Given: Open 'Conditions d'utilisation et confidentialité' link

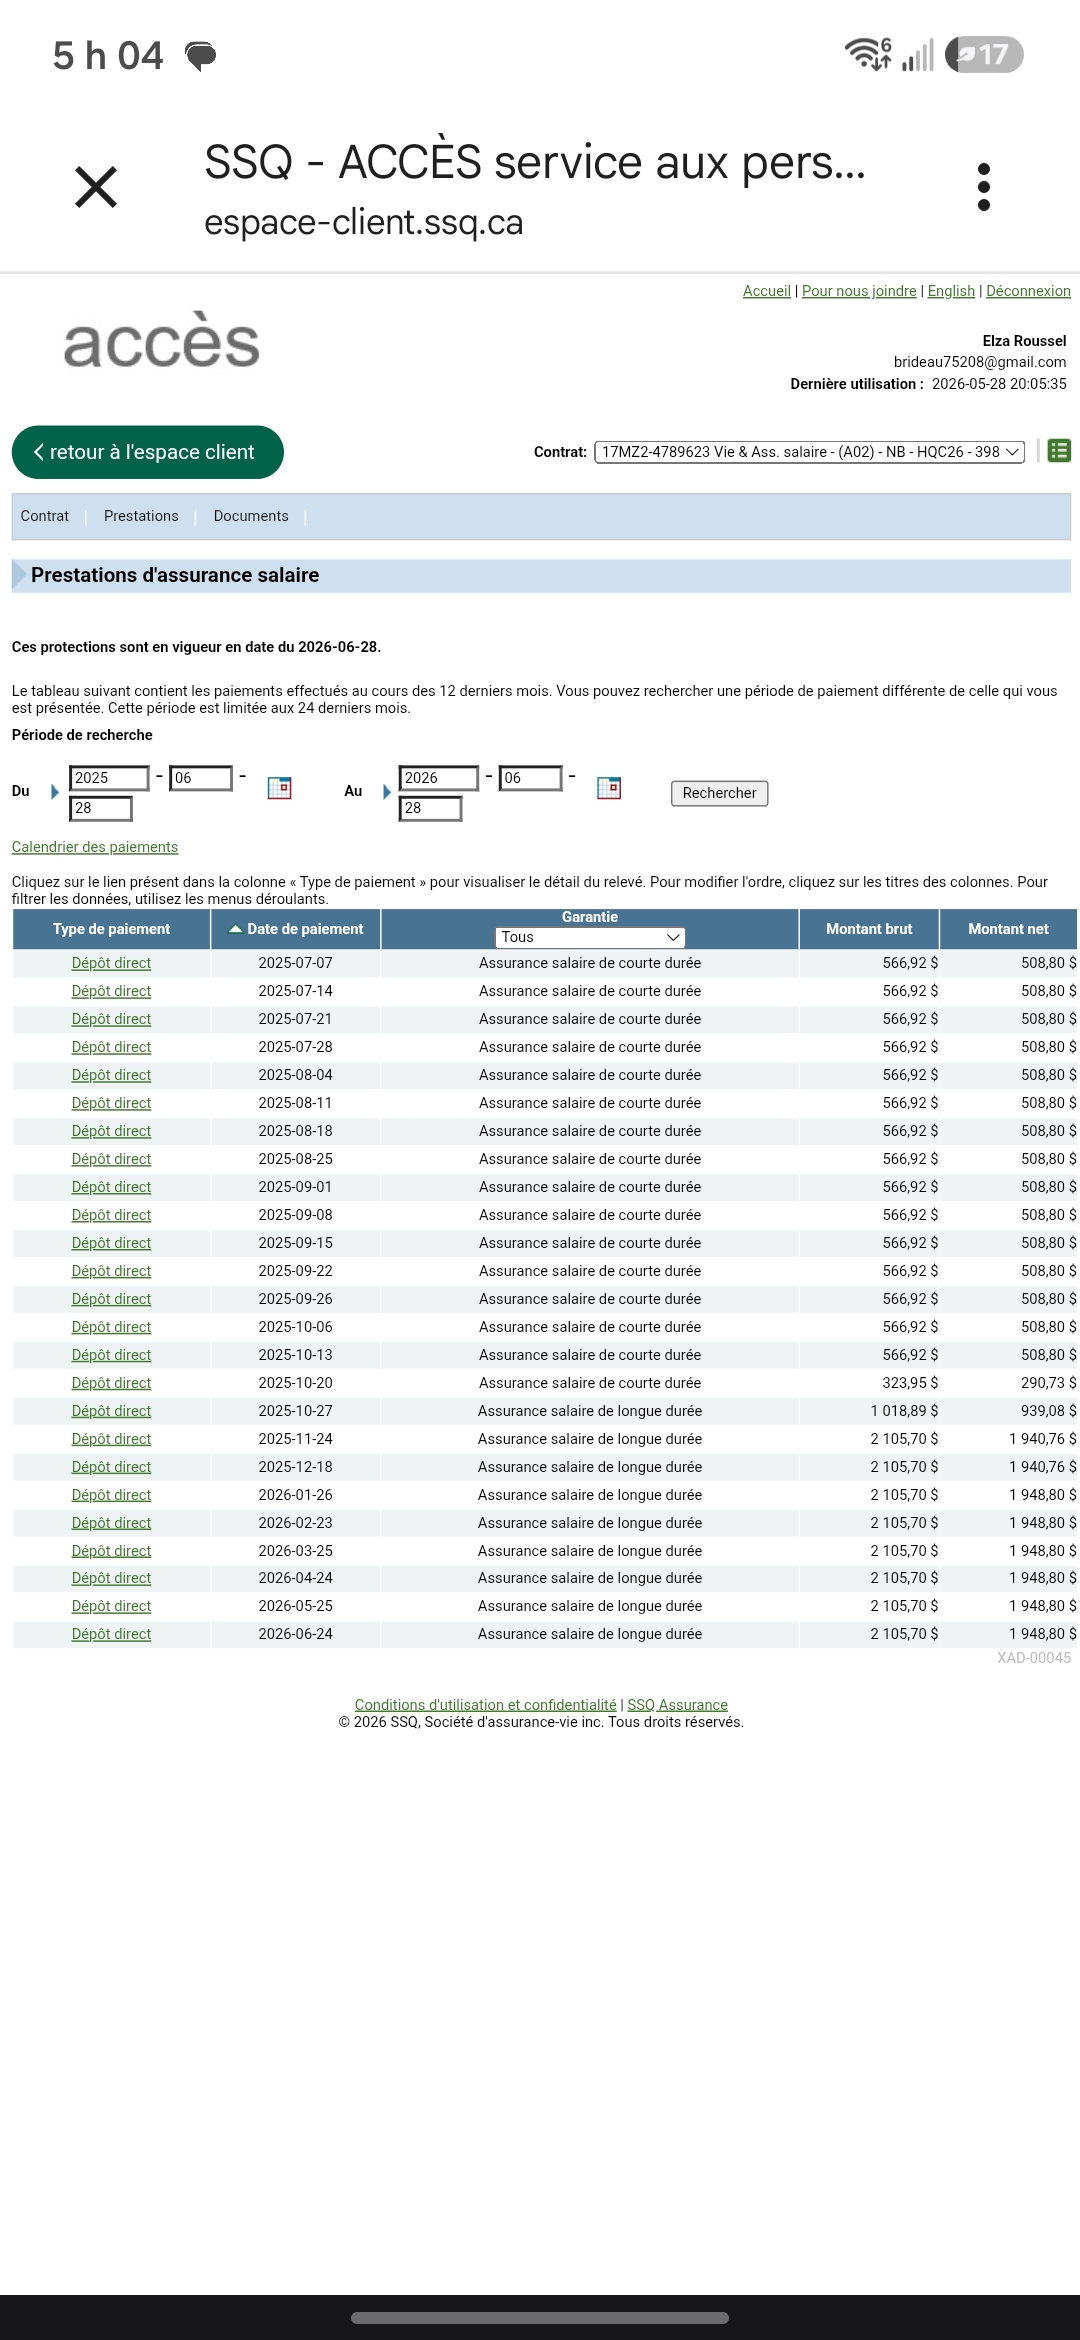Looking at the screenshot, I should pyautogui.click(x=485, y=1705).
